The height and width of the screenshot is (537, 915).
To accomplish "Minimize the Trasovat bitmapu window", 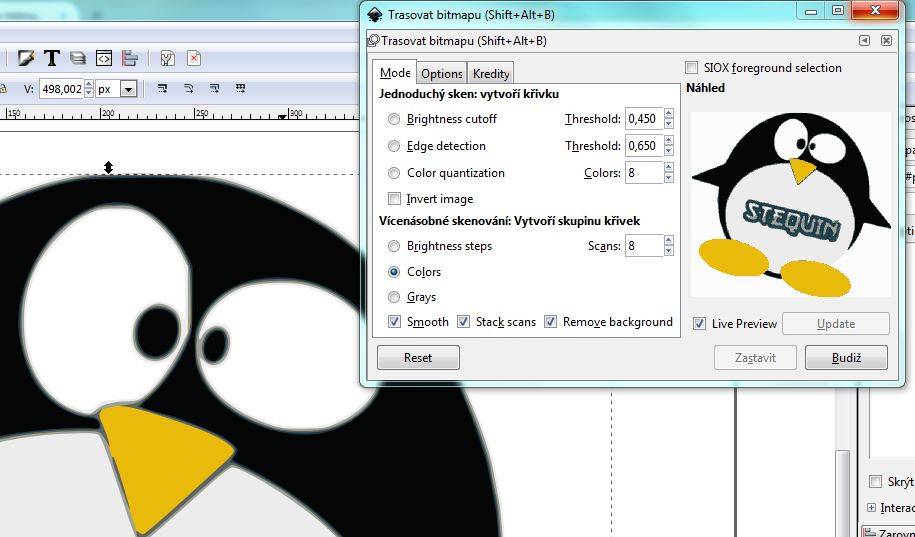I will 811,11.
